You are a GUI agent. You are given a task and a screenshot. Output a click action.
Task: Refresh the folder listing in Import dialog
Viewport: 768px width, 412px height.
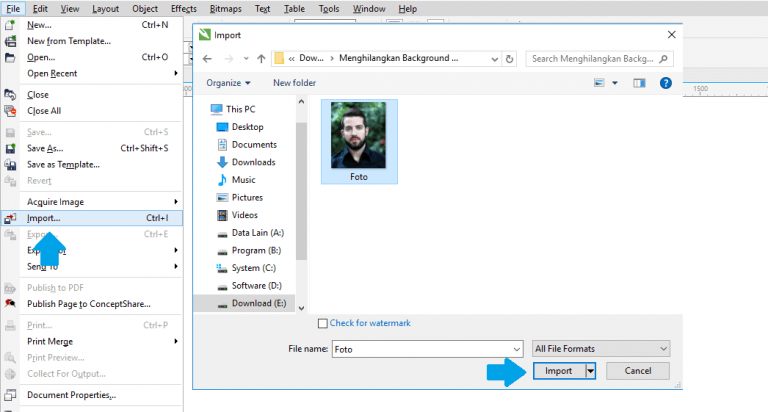(x=509, y=59)
